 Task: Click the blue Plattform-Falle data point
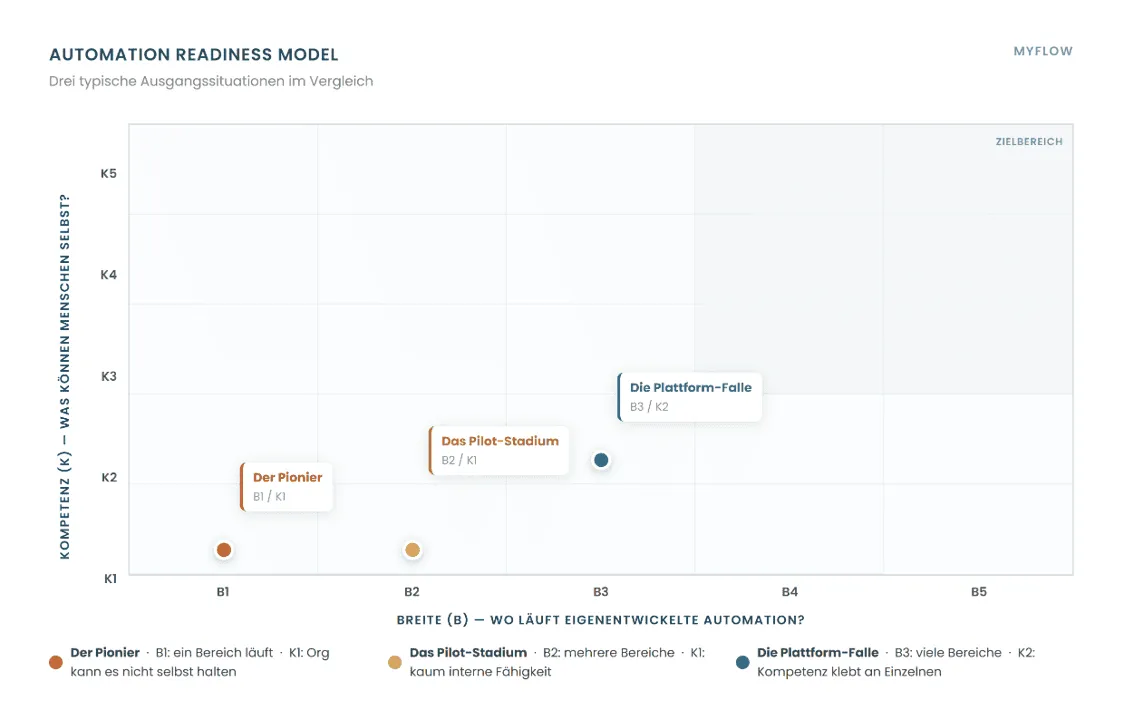pyautogui.click(x=601, y=460)
